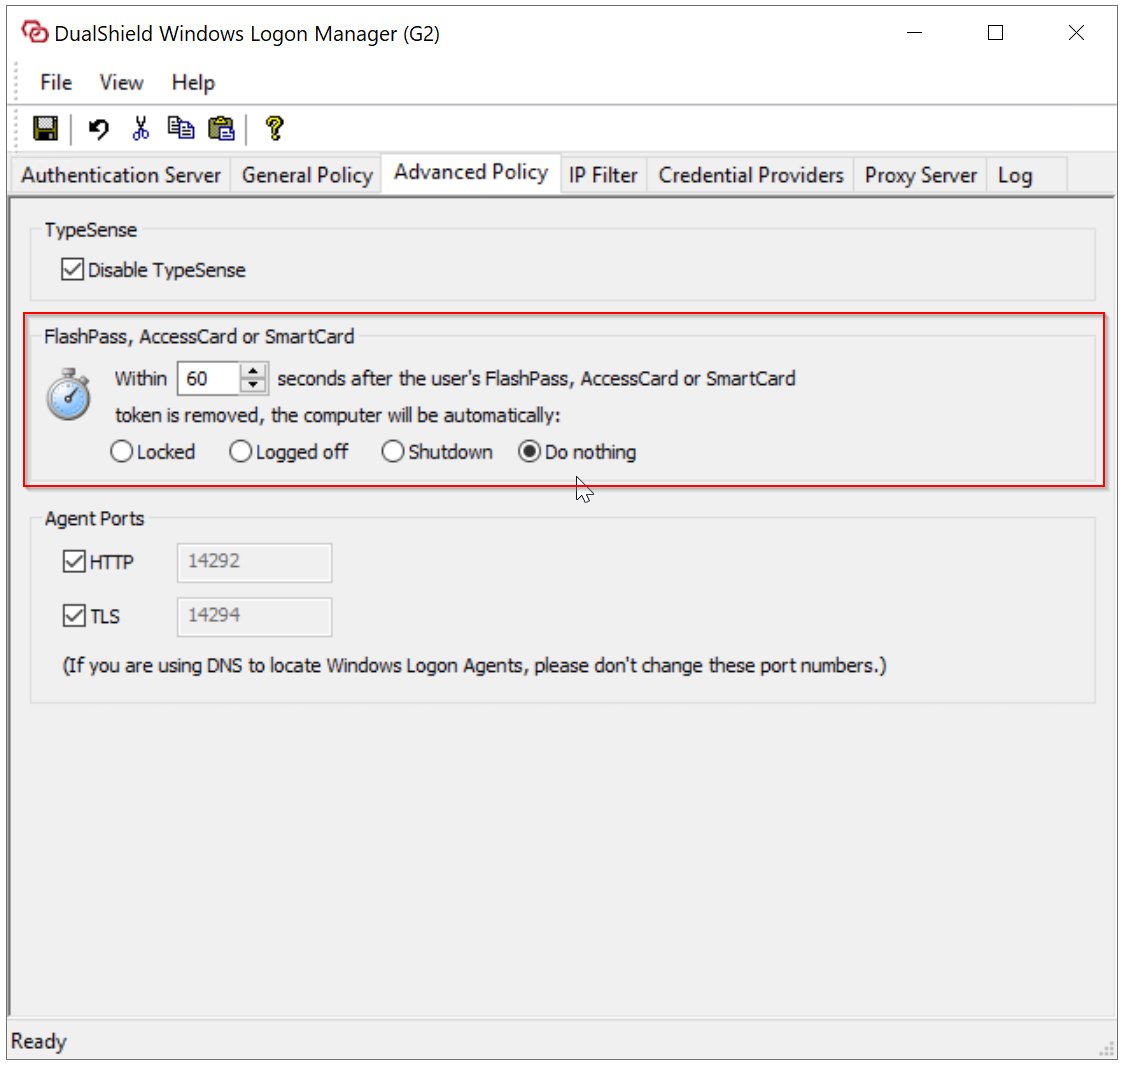Click the Undo arrow toolbar icon
Image resolution: width=1125 pixels, height=1065 pixels.
[99, 128]
